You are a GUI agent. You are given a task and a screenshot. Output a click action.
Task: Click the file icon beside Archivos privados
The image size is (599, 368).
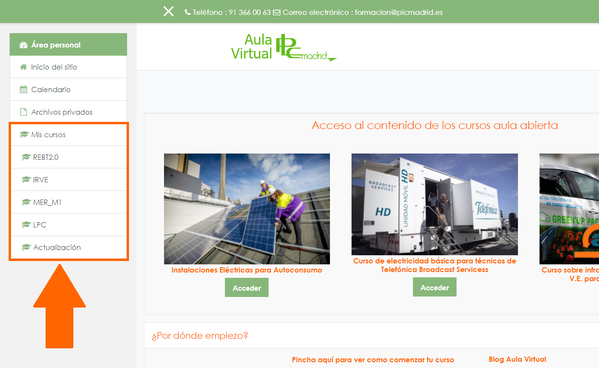23,112
